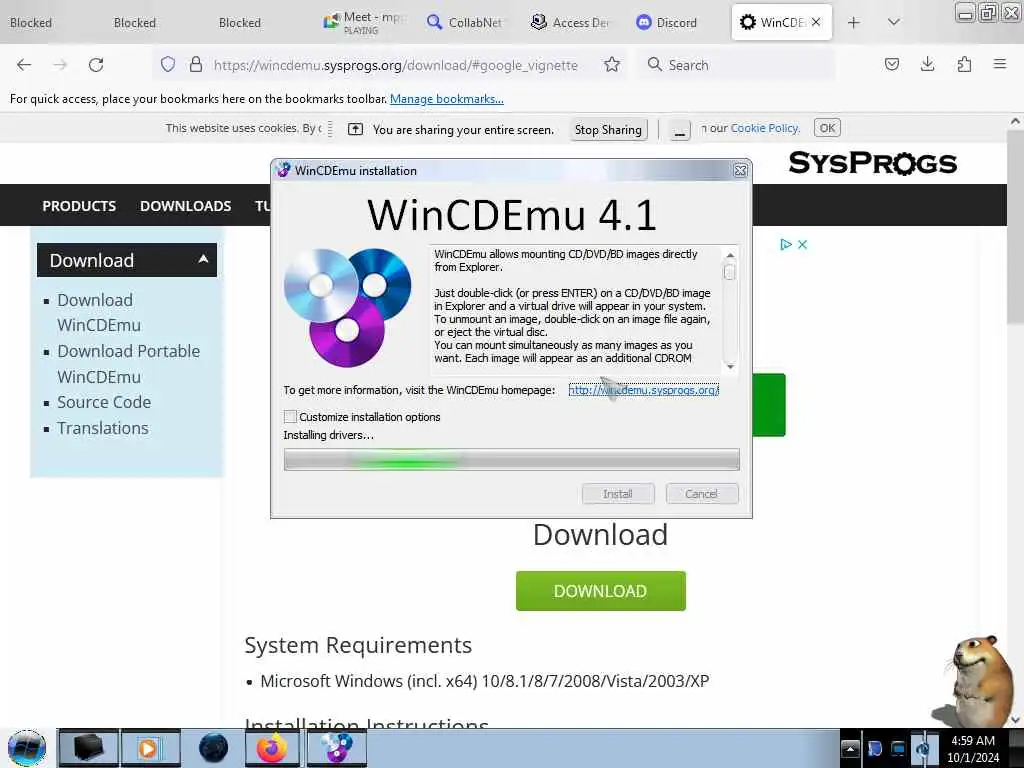Reload the page with refresh icon

[x=96, y=65]
